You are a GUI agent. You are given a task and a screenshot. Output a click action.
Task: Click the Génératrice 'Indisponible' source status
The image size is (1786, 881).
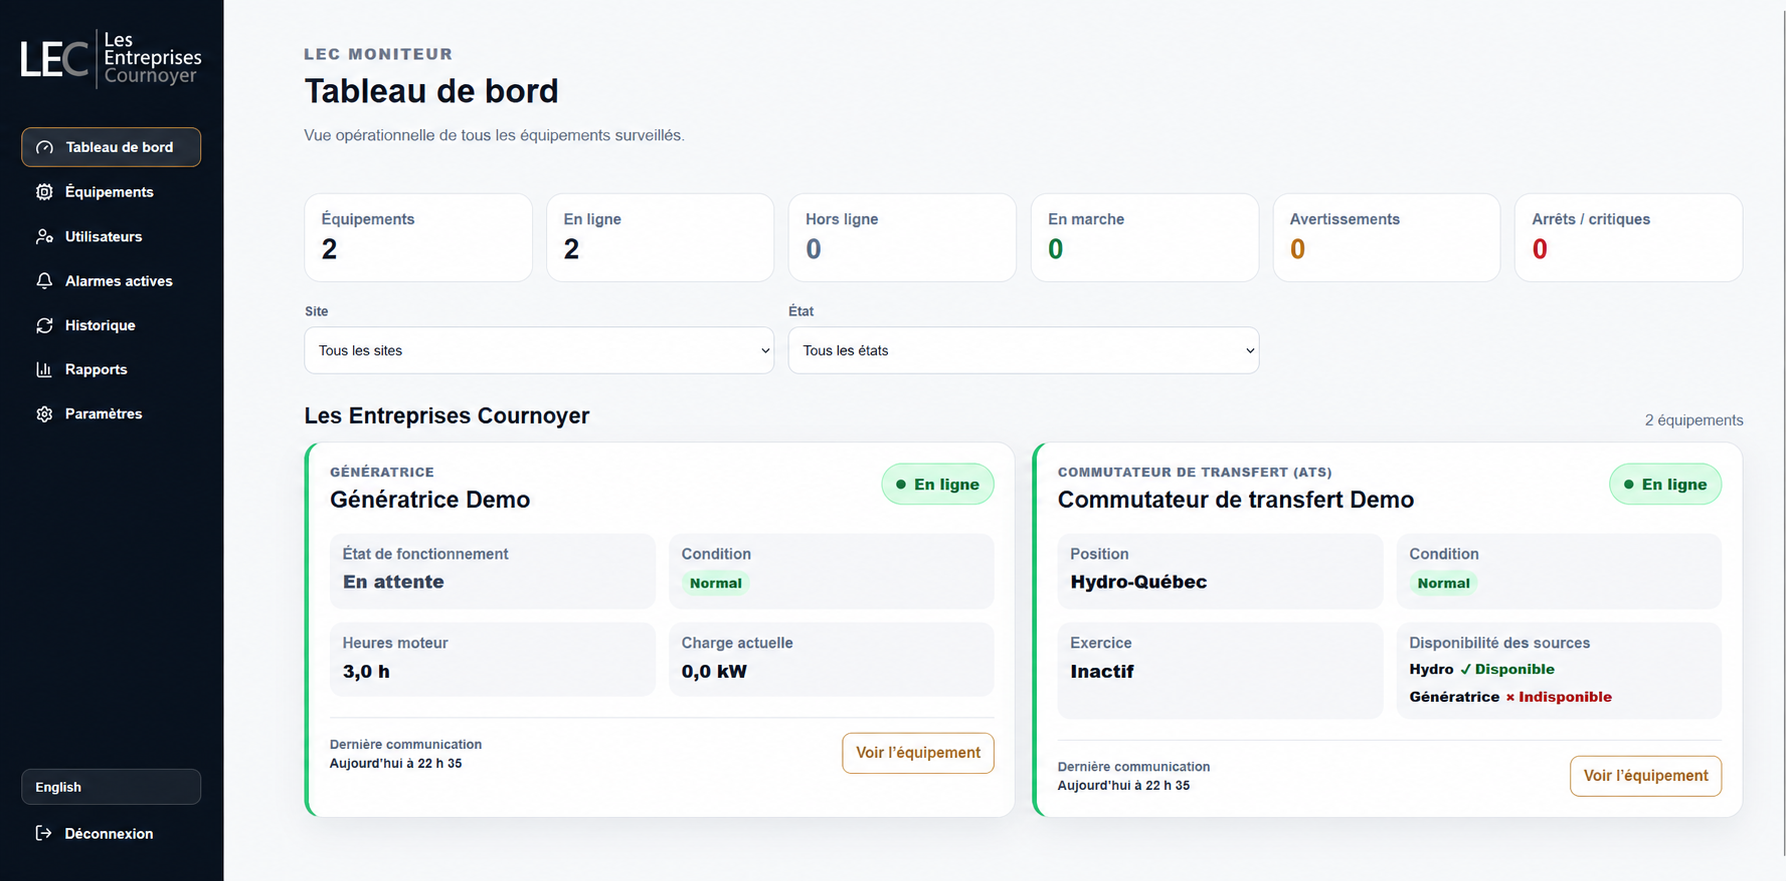[1558, 697]
